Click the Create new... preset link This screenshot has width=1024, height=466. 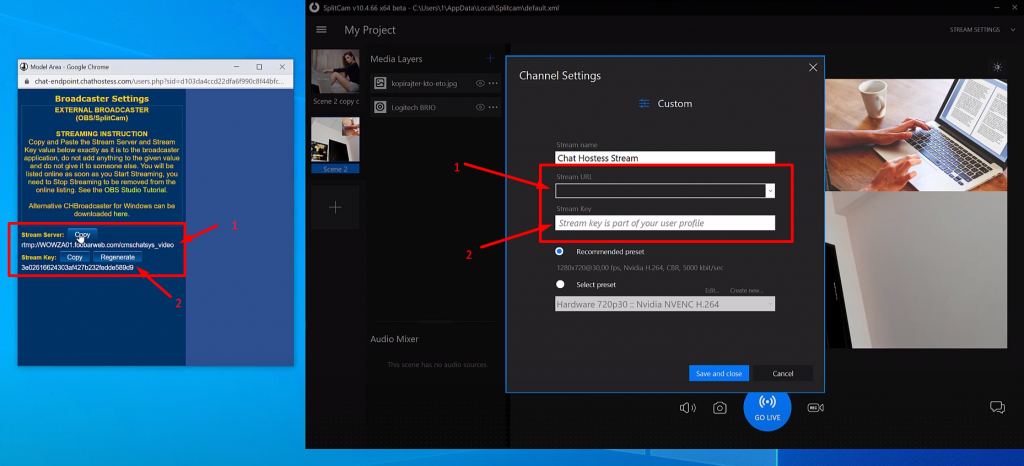point(746,290)
